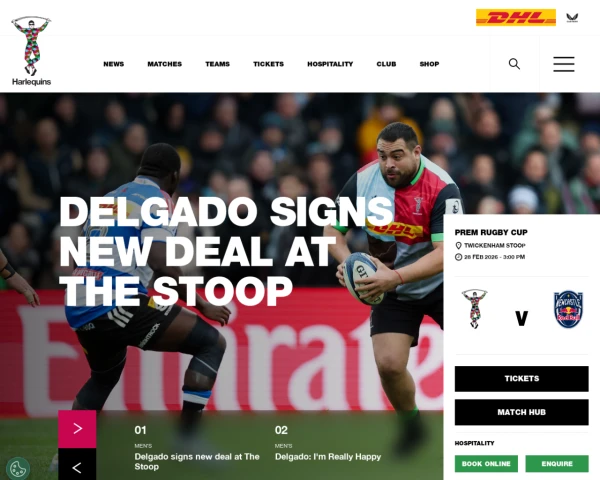Open the Matches menu item
The image size is (600, 480).
pos(165,64)
